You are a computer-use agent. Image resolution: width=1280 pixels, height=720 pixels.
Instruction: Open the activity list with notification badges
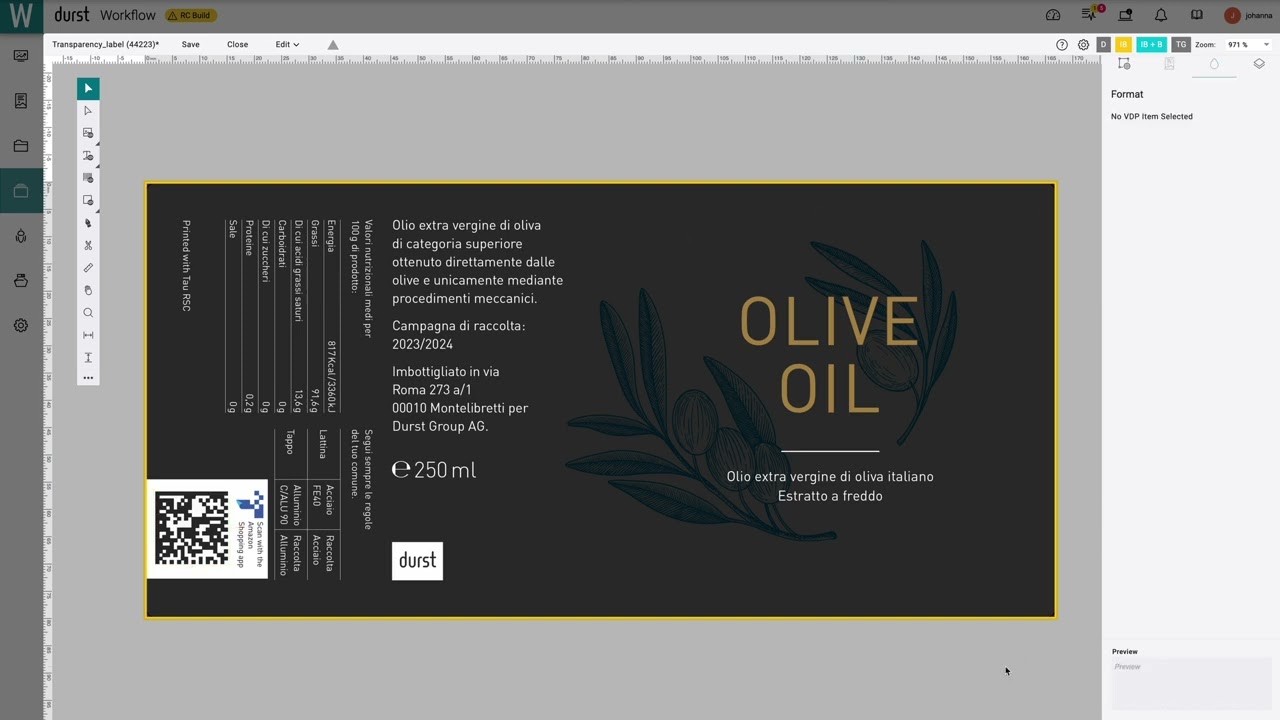tap(1089, 15)
